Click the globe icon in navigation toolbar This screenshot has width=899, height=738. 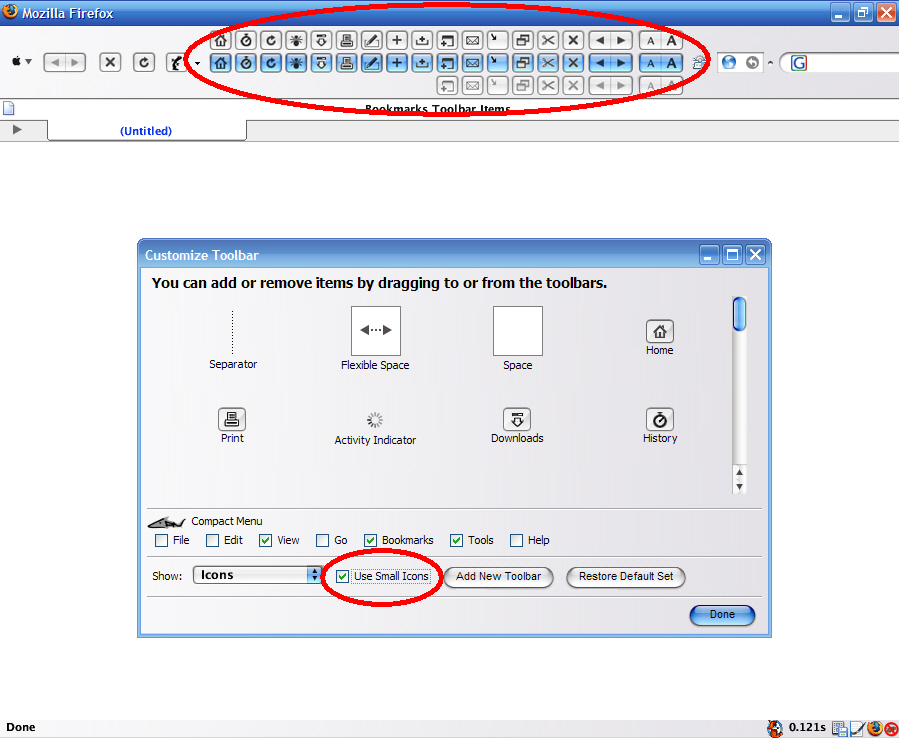click(x=729, y=62)
